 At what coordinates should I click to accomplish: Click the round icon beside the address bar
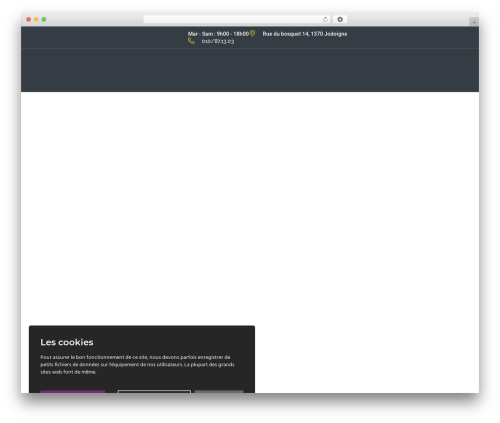[340, 19]
